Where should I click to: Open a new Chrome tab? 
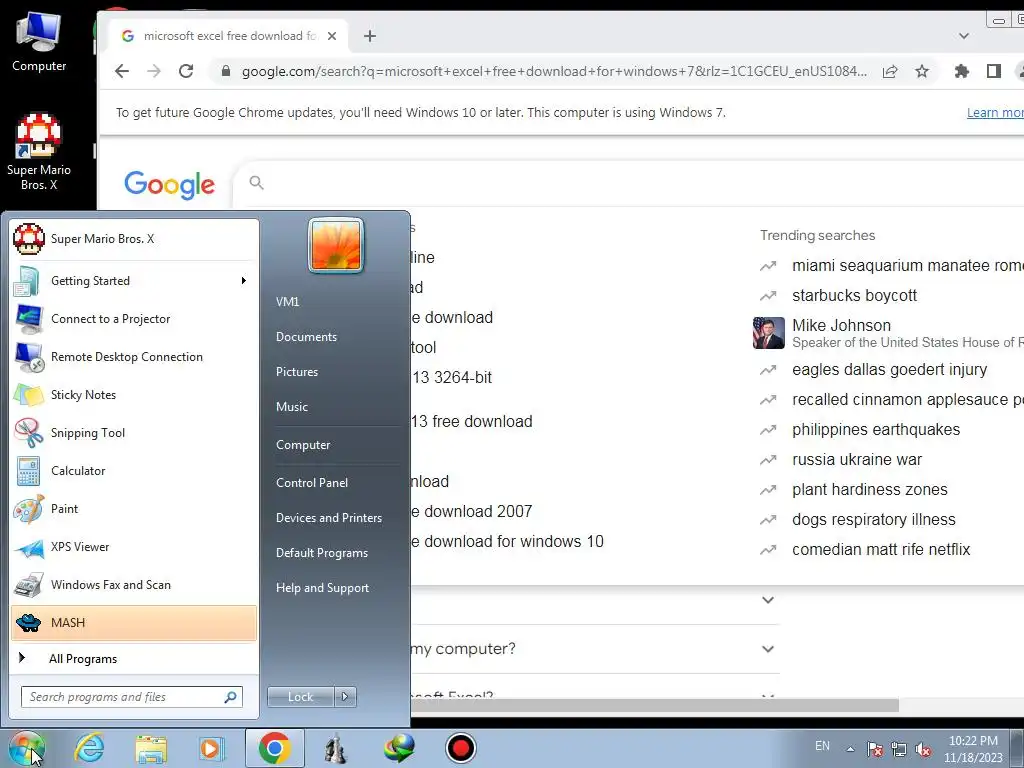(x=370, y=36)
